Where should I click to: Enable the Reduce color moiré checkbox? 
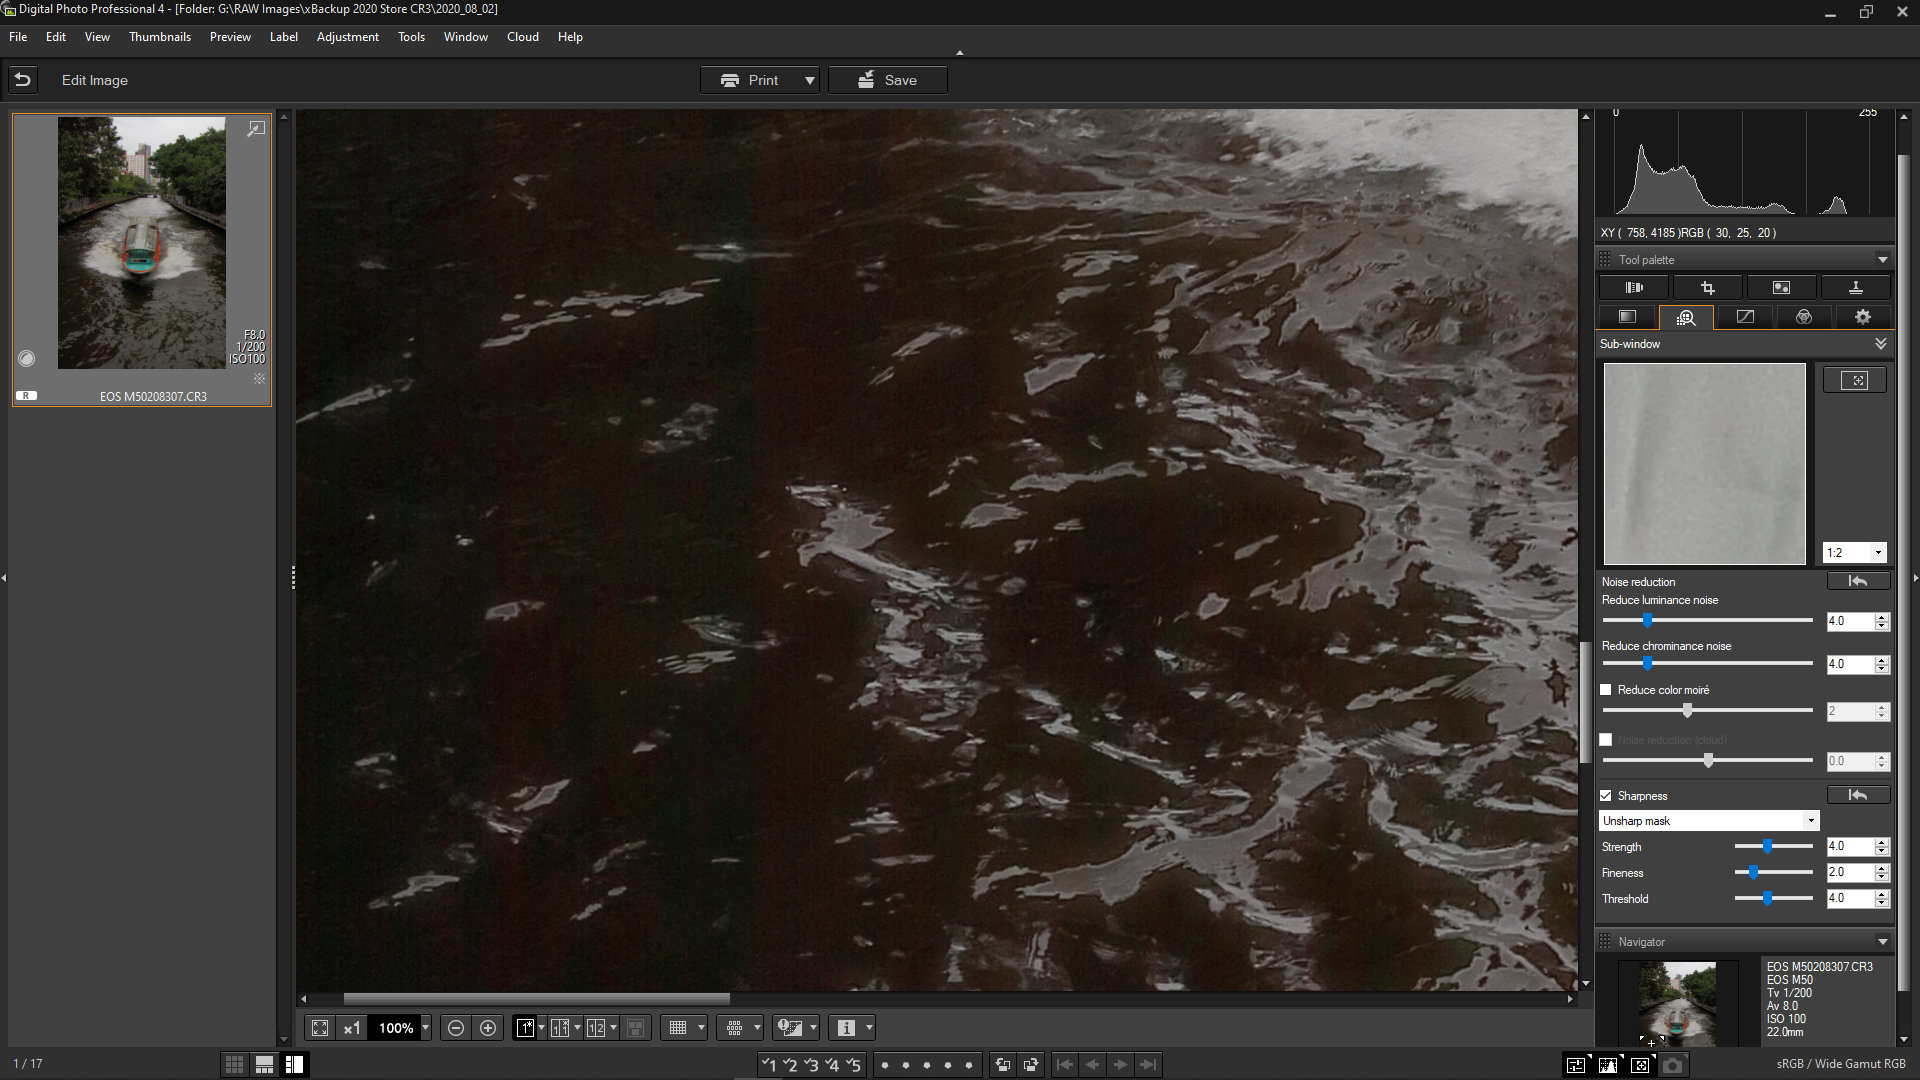pos(1606,690)
